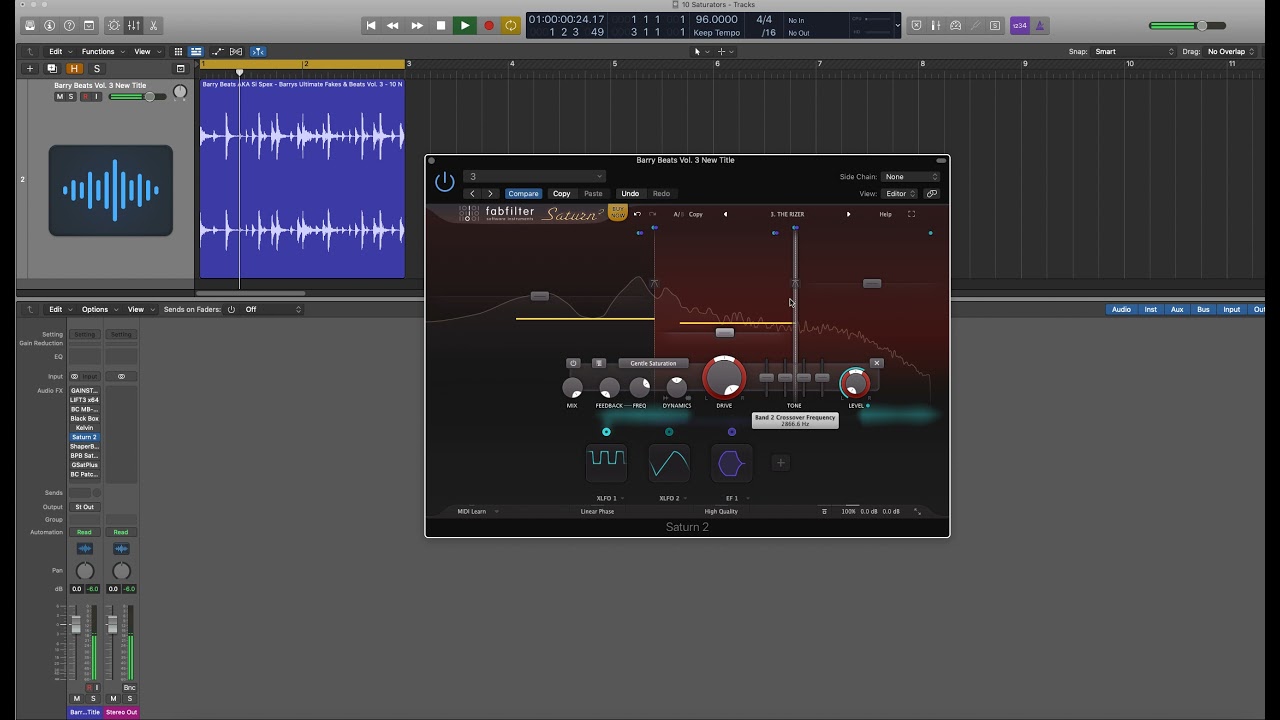Open the display mode chevron on LCD
The image size is (1280, 720).
coord(898,26)
